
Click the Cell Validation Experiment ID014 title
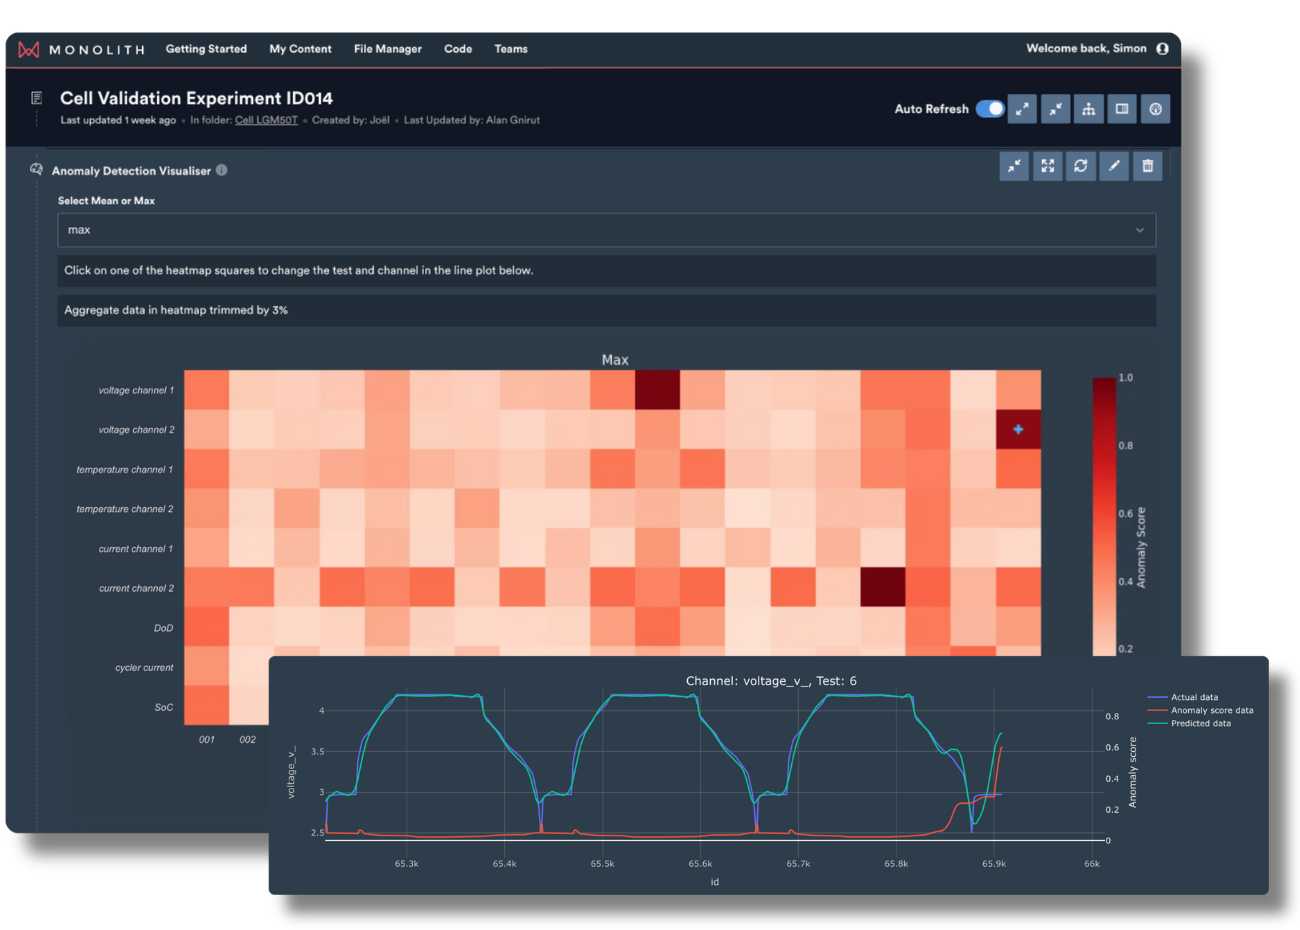click(196, 98)
